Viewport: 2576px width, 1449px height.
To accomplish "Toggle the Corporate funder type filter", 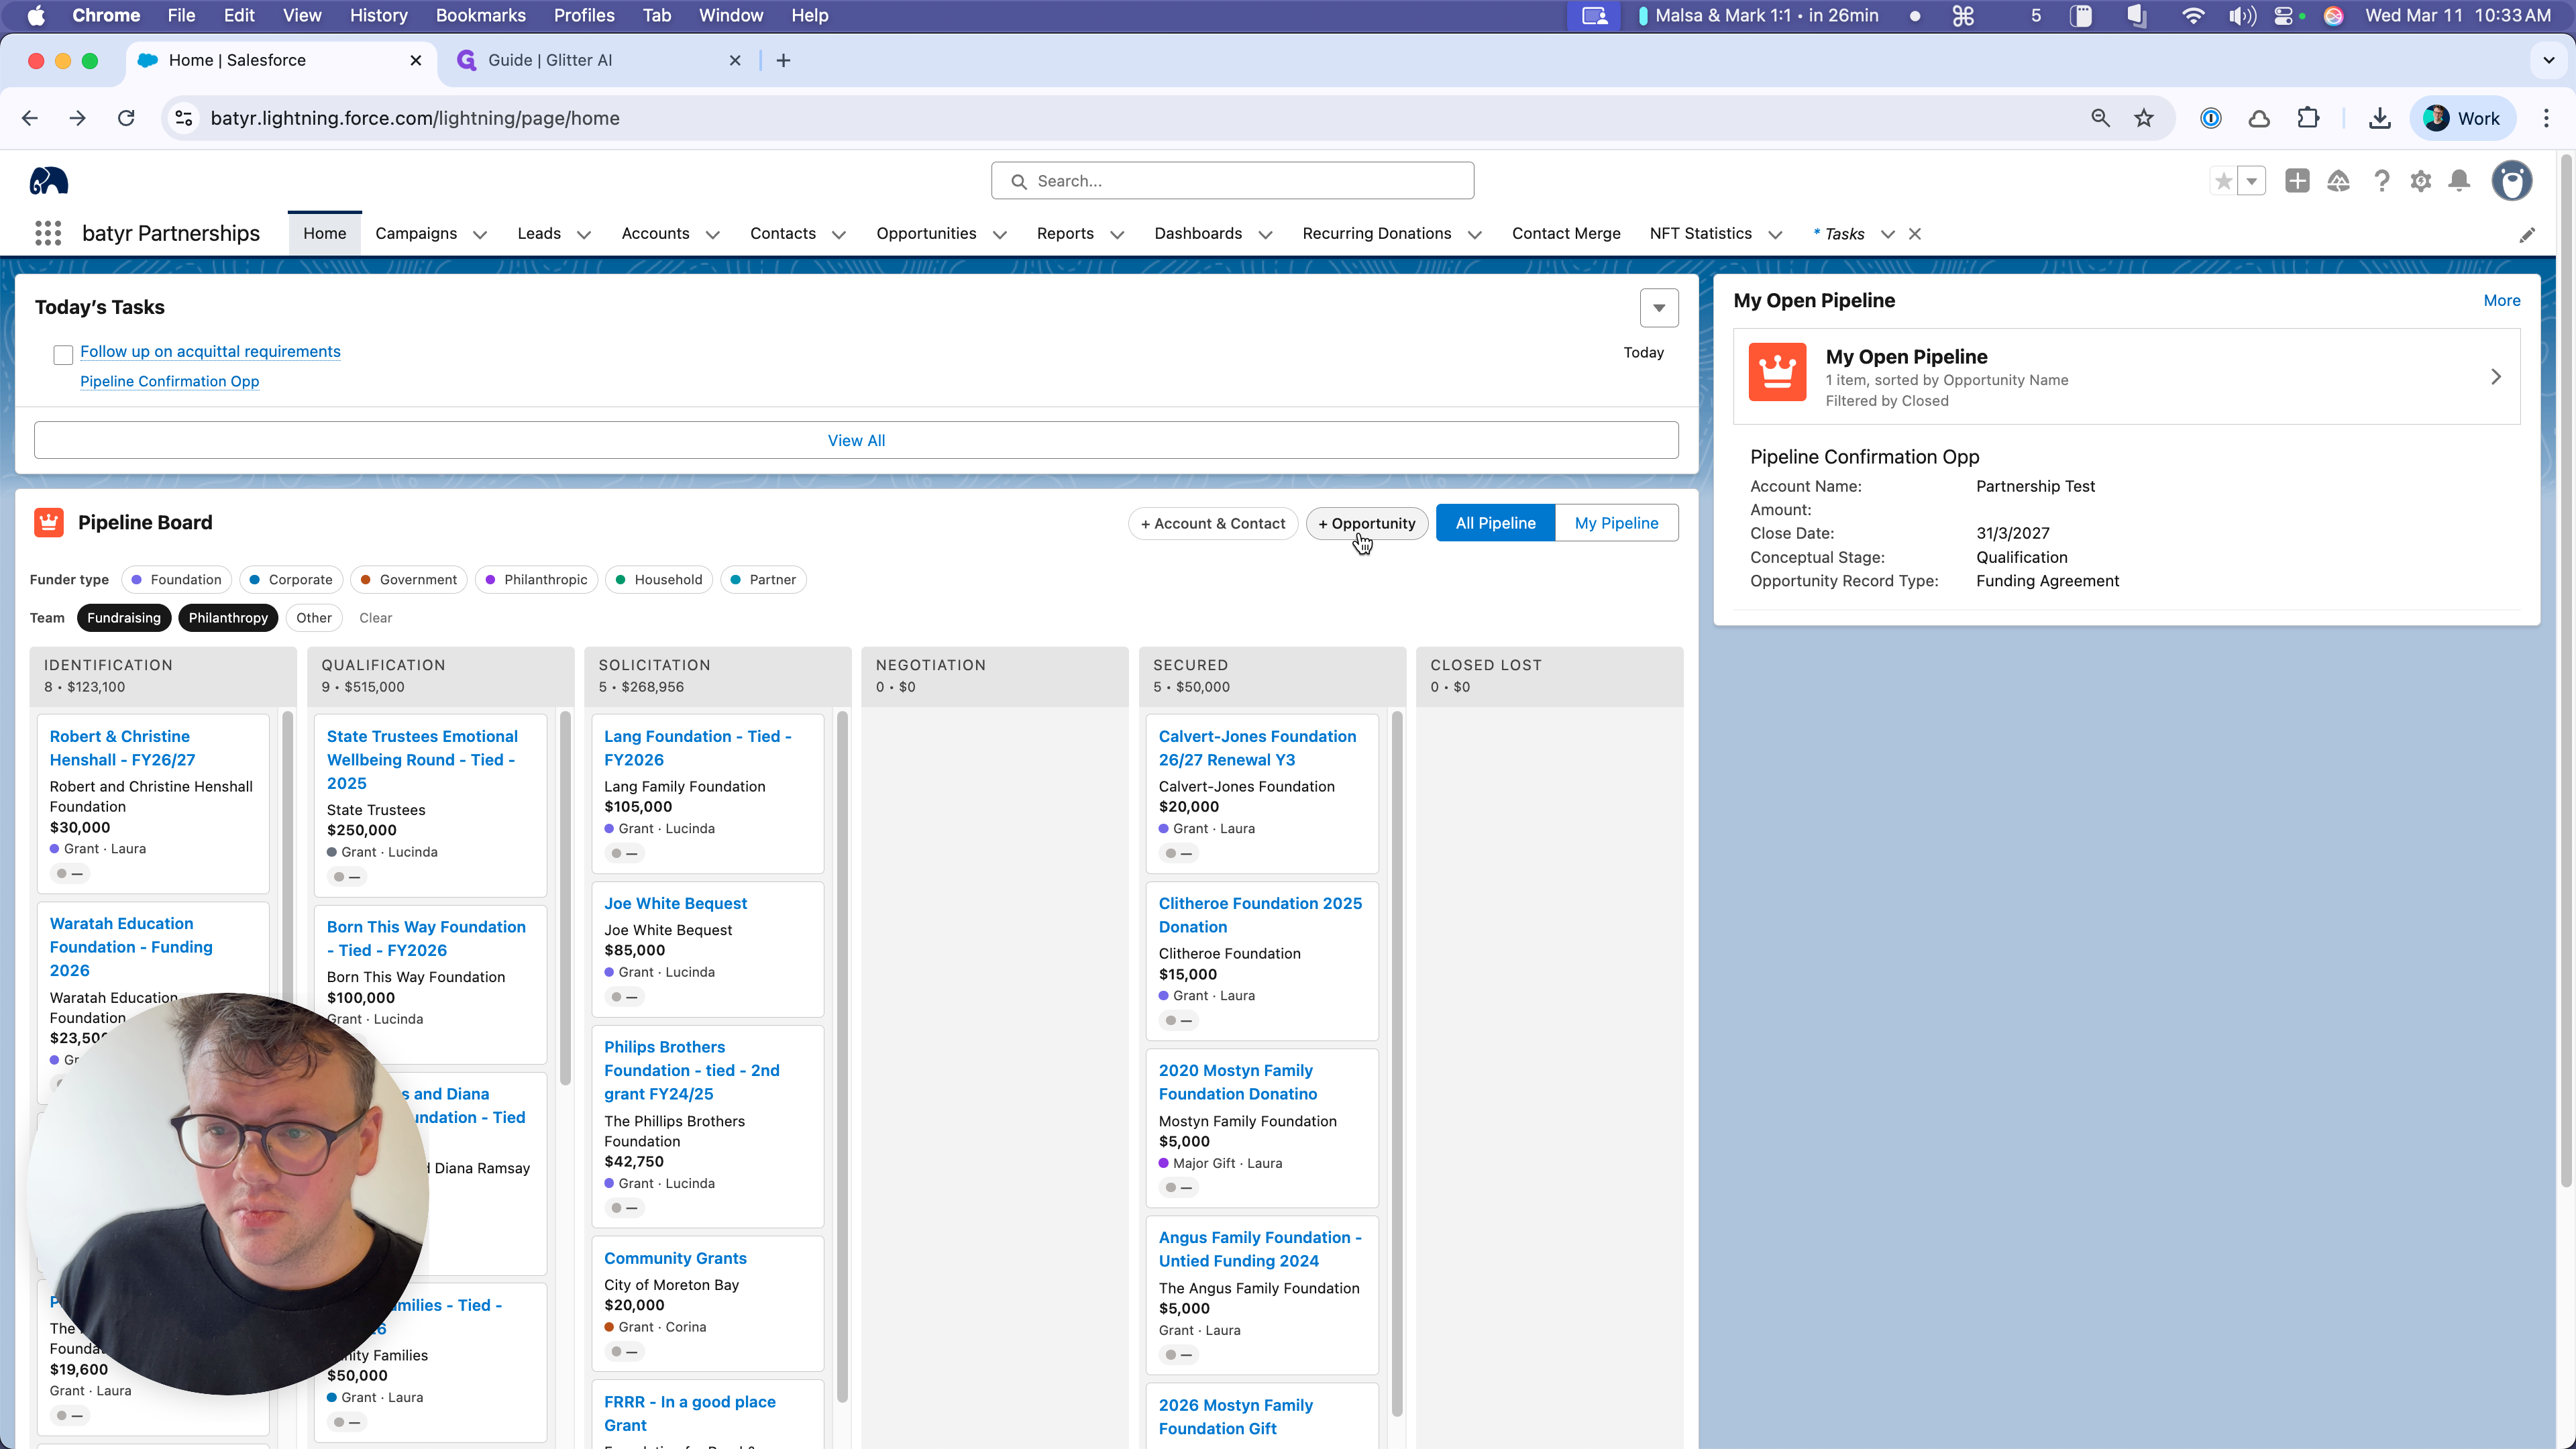I will tap(291, 580).
